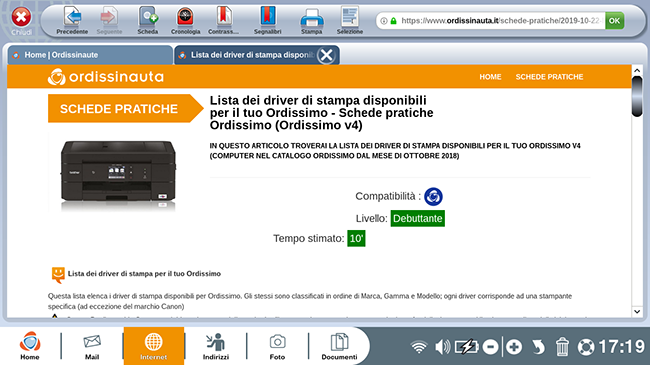650x365 pixels.
Task: Open the Home app in bottom bar
Action: [x=30, y=346]
